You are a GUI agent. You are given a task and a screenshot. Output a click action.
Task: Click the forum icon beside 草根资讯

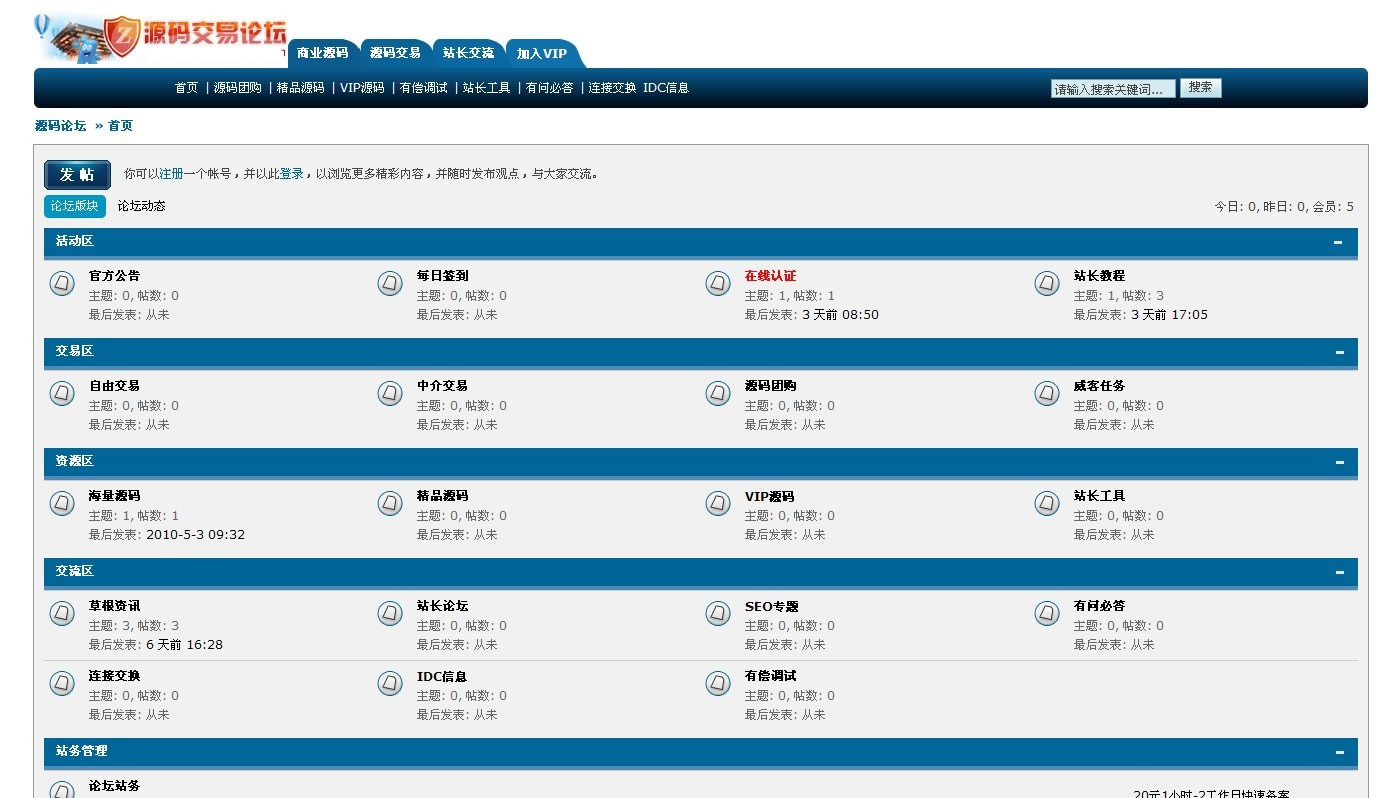pos(62,614)
